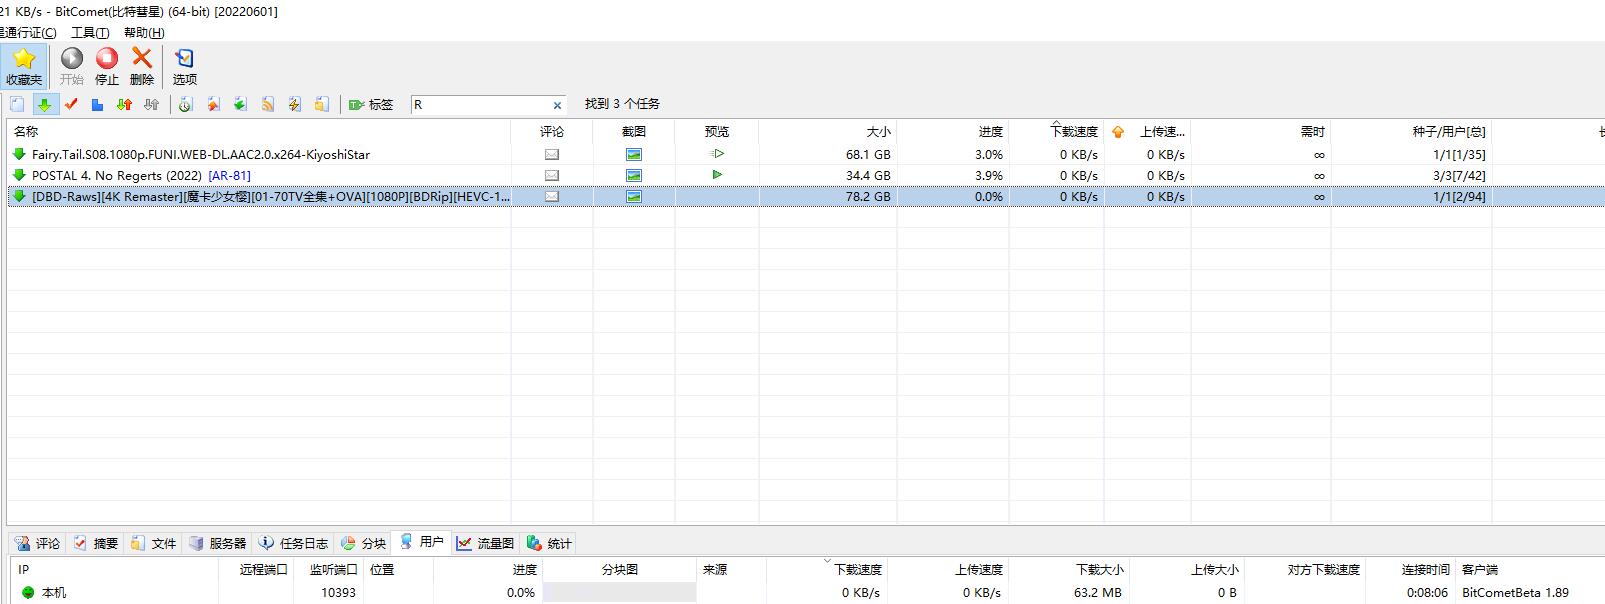Select the 用户 peers tab
This screenshot has height=604, width=1605.
(421, 542)
